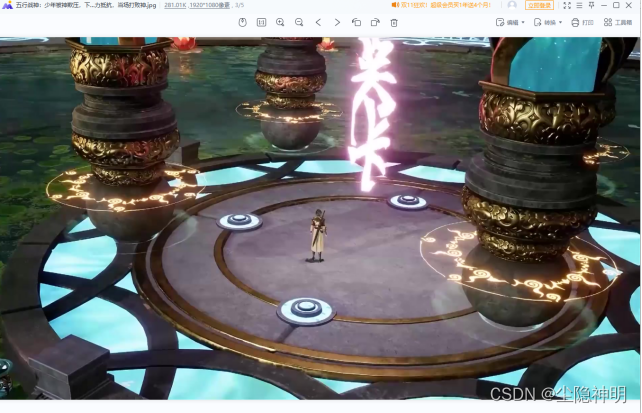The image size is (642, 413).
Task: Enter full screen view
Action: click(x=567, y=5)
